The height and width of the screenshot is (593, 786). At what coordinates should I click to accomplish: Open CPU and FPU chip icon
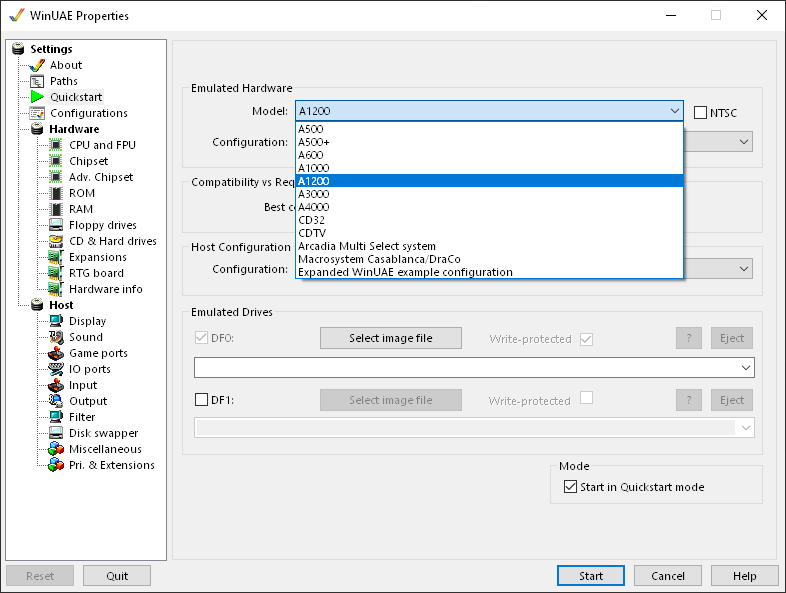point(56,145)
